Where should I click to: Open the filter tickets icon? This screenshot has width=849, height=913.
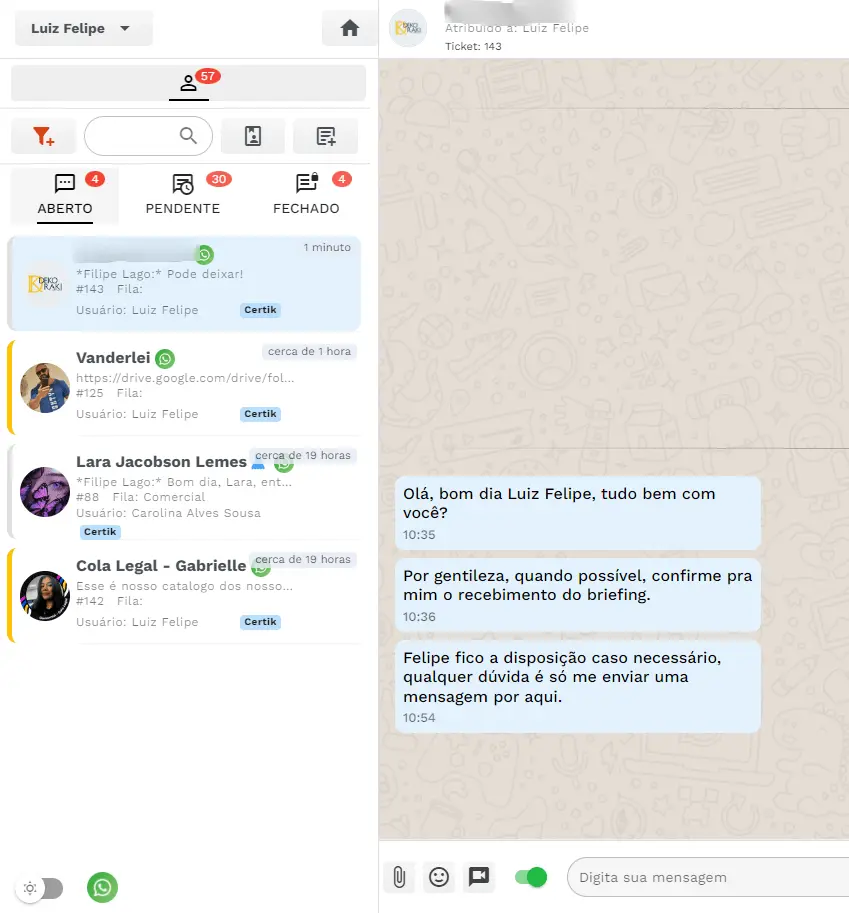pos(43,135)
